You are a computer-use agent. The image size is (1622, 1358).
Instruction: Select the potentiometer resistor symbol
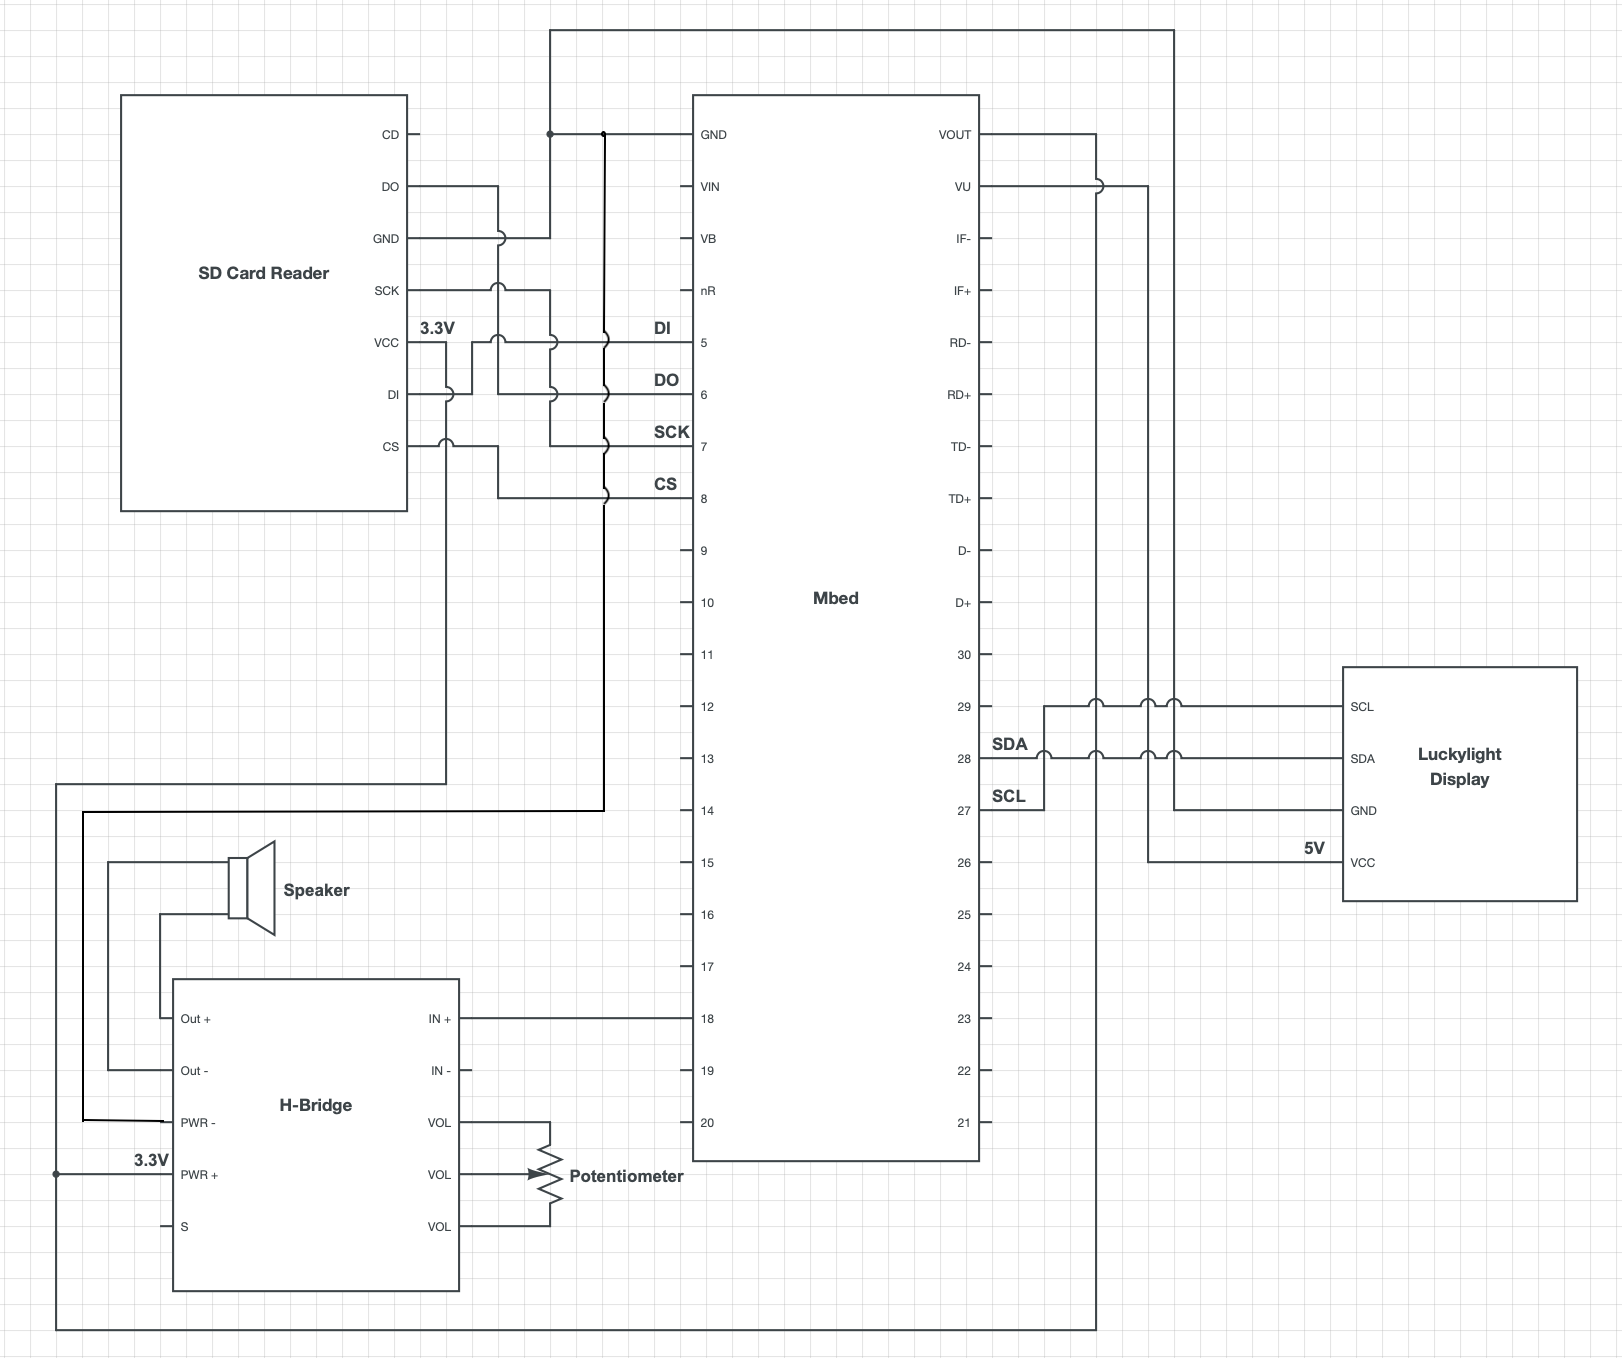click(549, 1174)
